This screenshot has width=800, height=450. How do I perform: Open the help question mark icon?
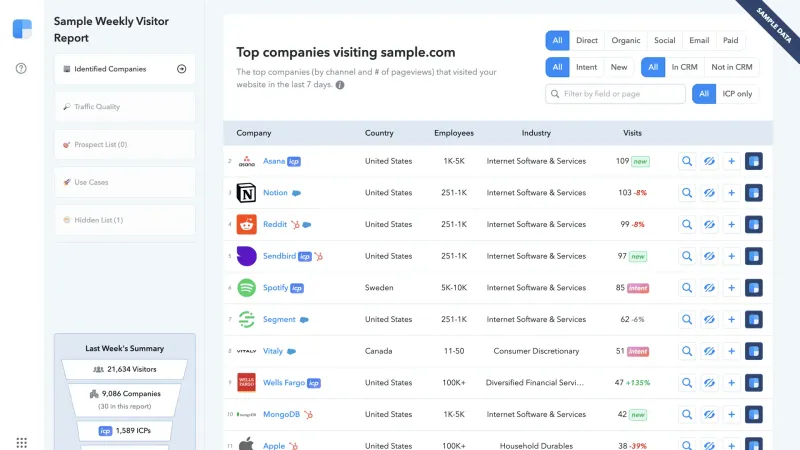click(21, 68)
